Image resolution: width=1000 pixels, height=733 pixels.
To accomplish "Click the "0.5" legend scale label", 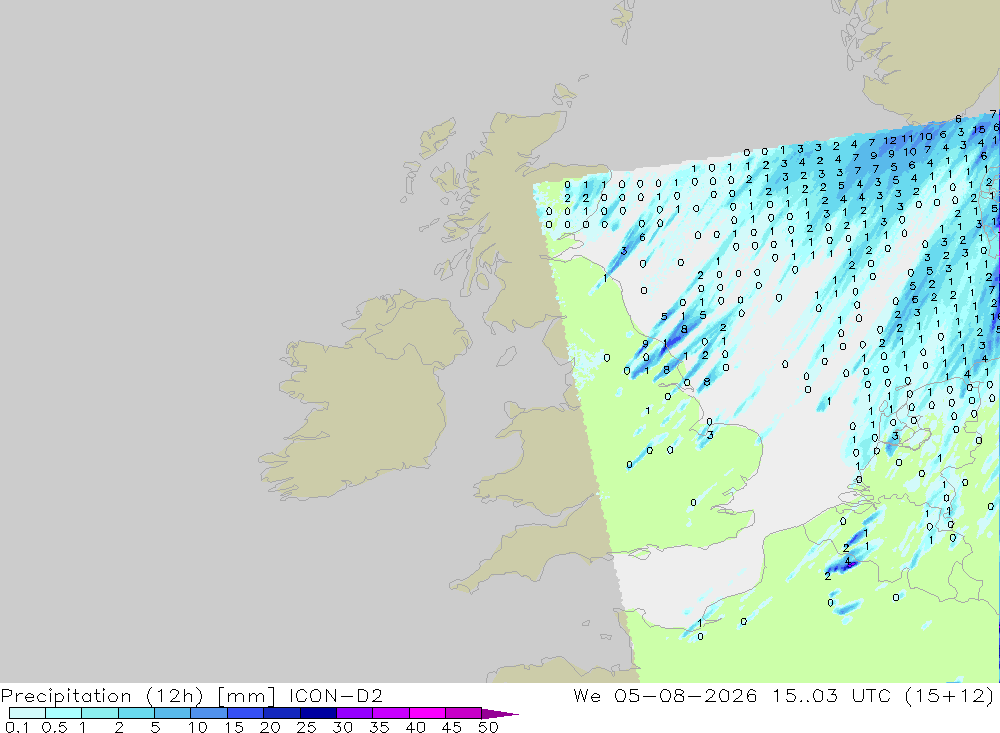I will pos(54,727).
